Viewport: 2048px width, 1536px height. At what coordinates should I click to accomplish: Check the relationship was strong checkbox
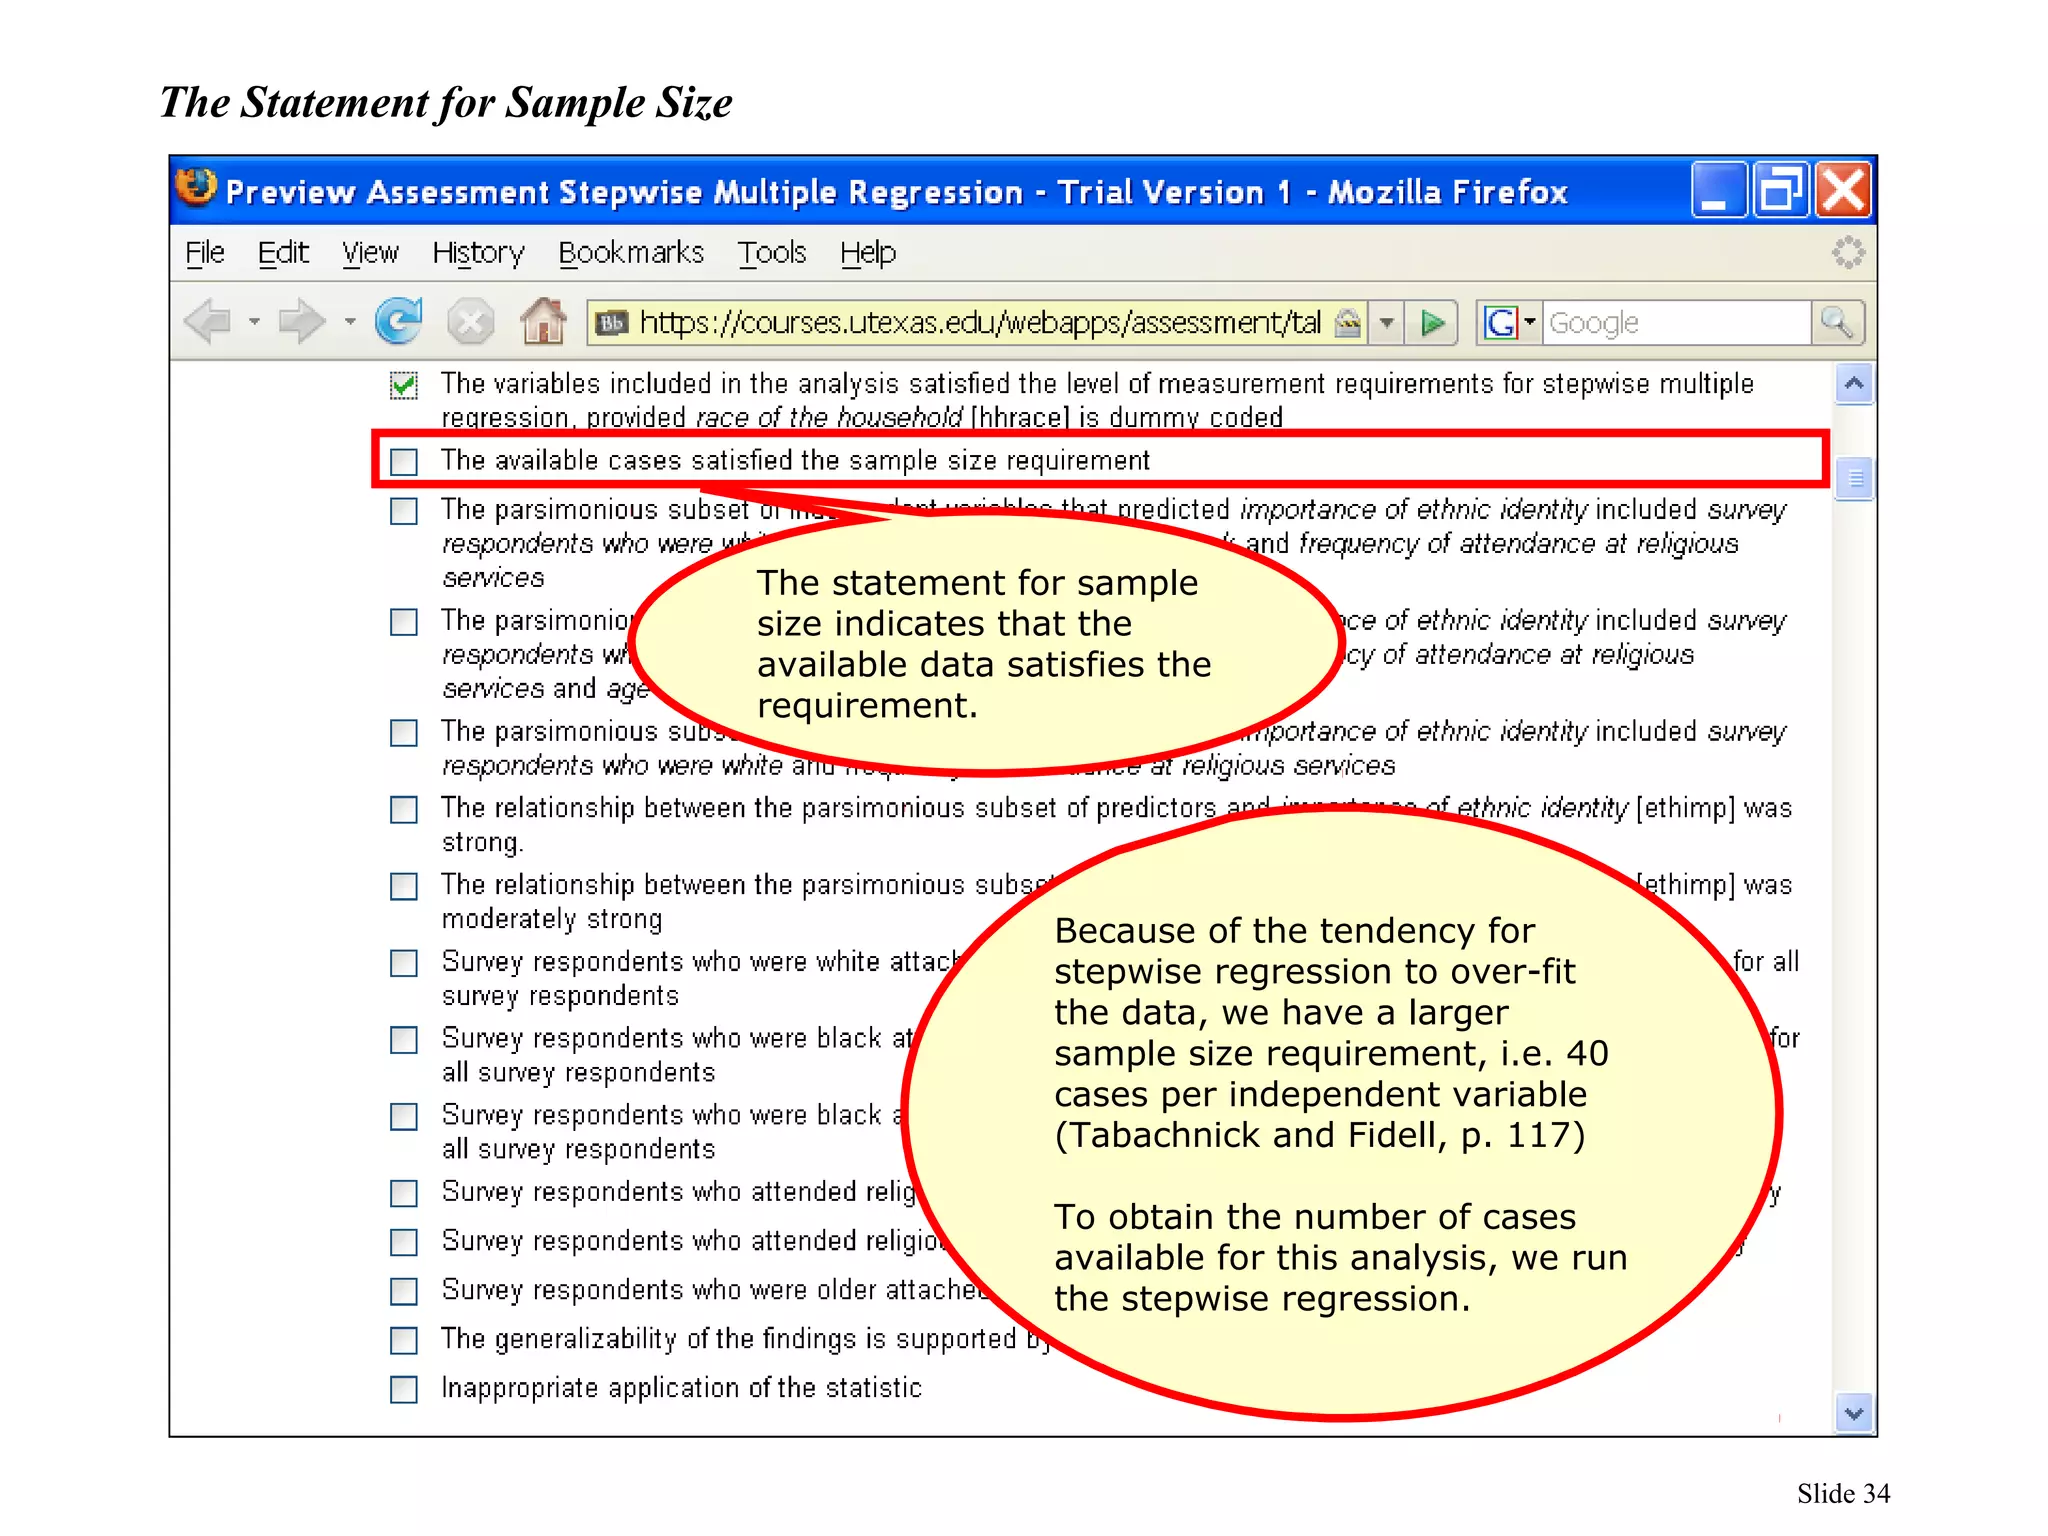tap(404, 809)
